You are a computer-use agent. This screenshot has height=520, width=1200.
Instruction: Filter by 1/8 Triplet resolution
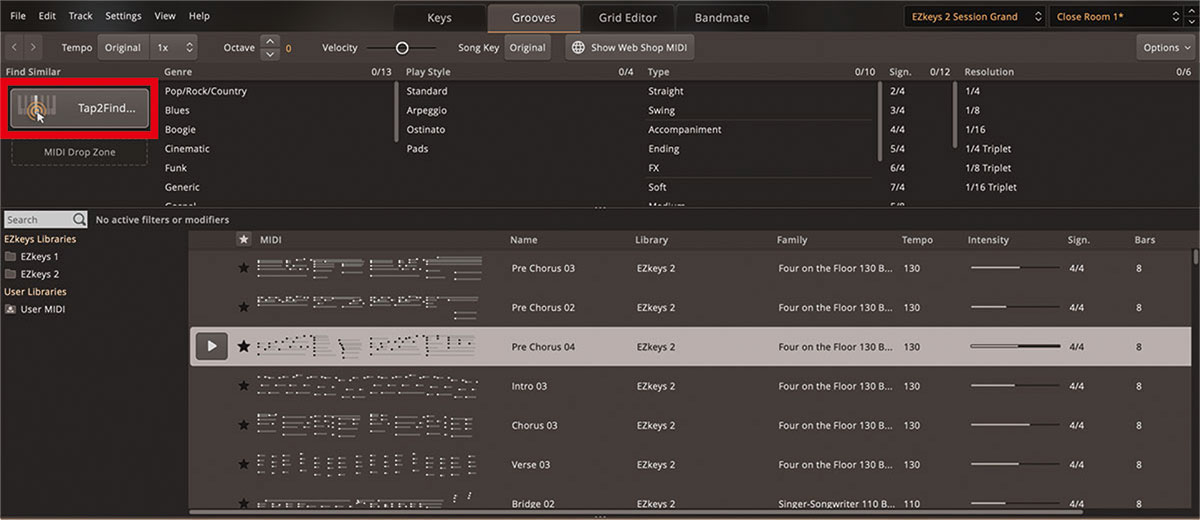(x=988, y=168)
